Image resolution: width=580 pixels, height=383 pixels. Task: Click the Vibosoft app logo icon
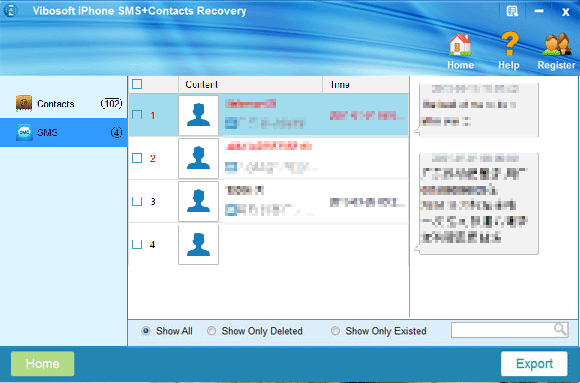pos(10,10)
